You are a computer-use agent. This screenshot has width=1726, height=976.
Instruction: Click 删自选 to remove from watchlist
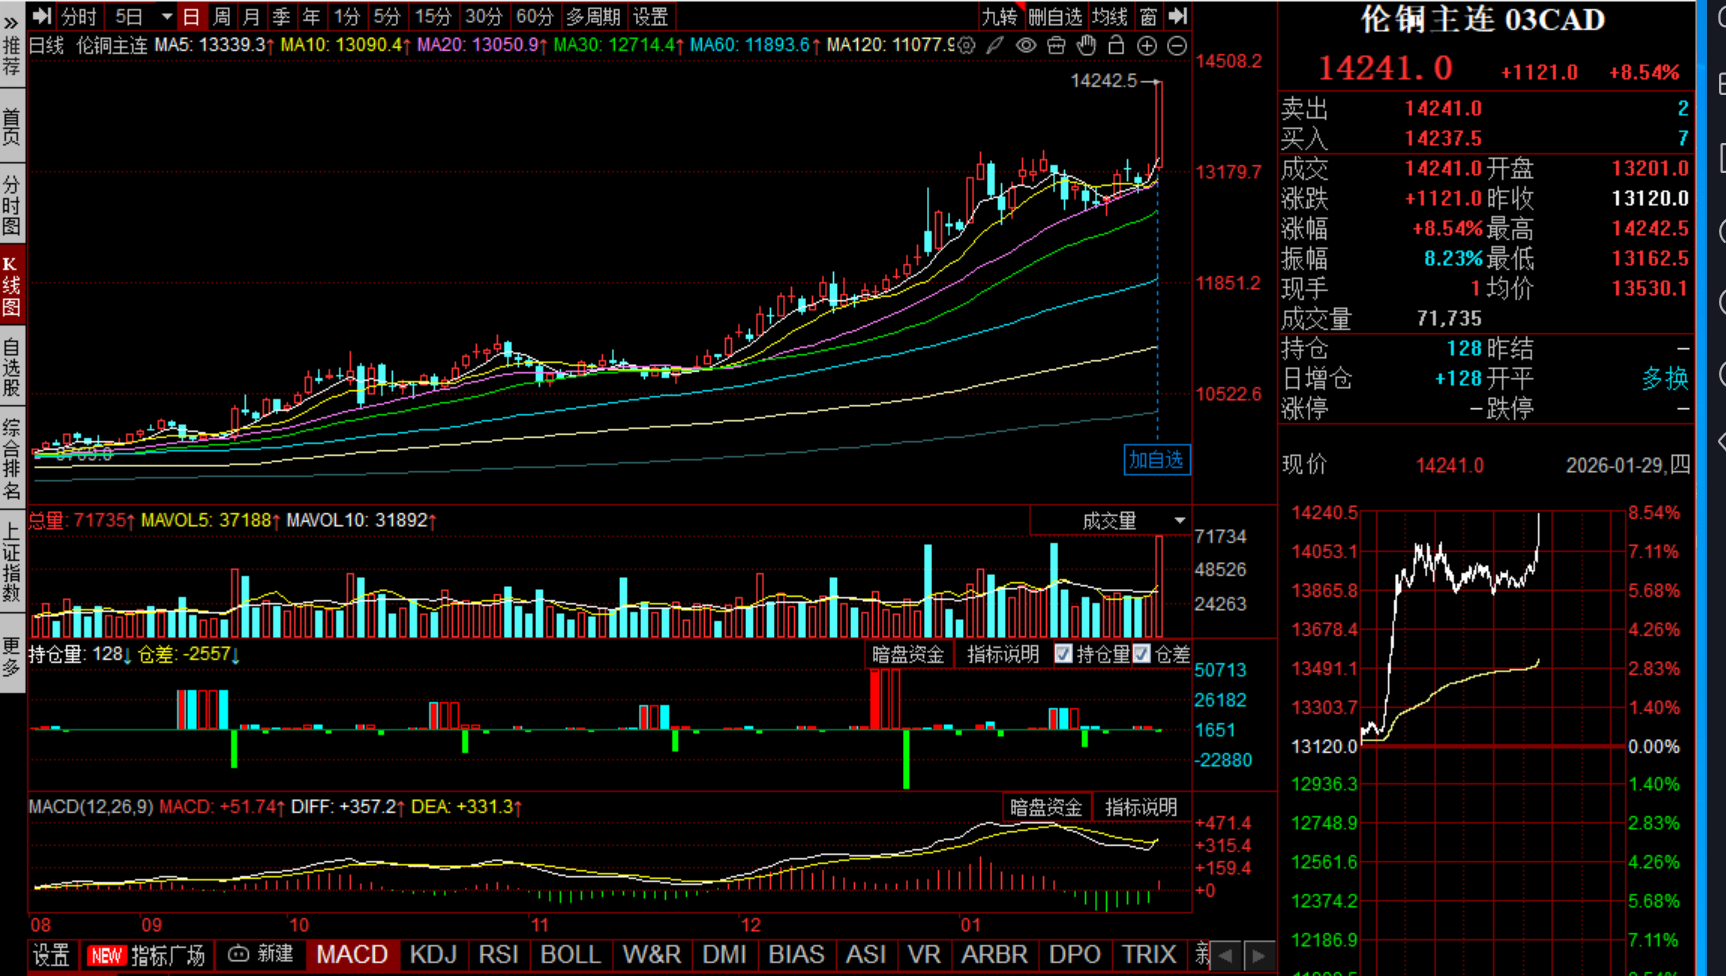(x=1055, y=17)
